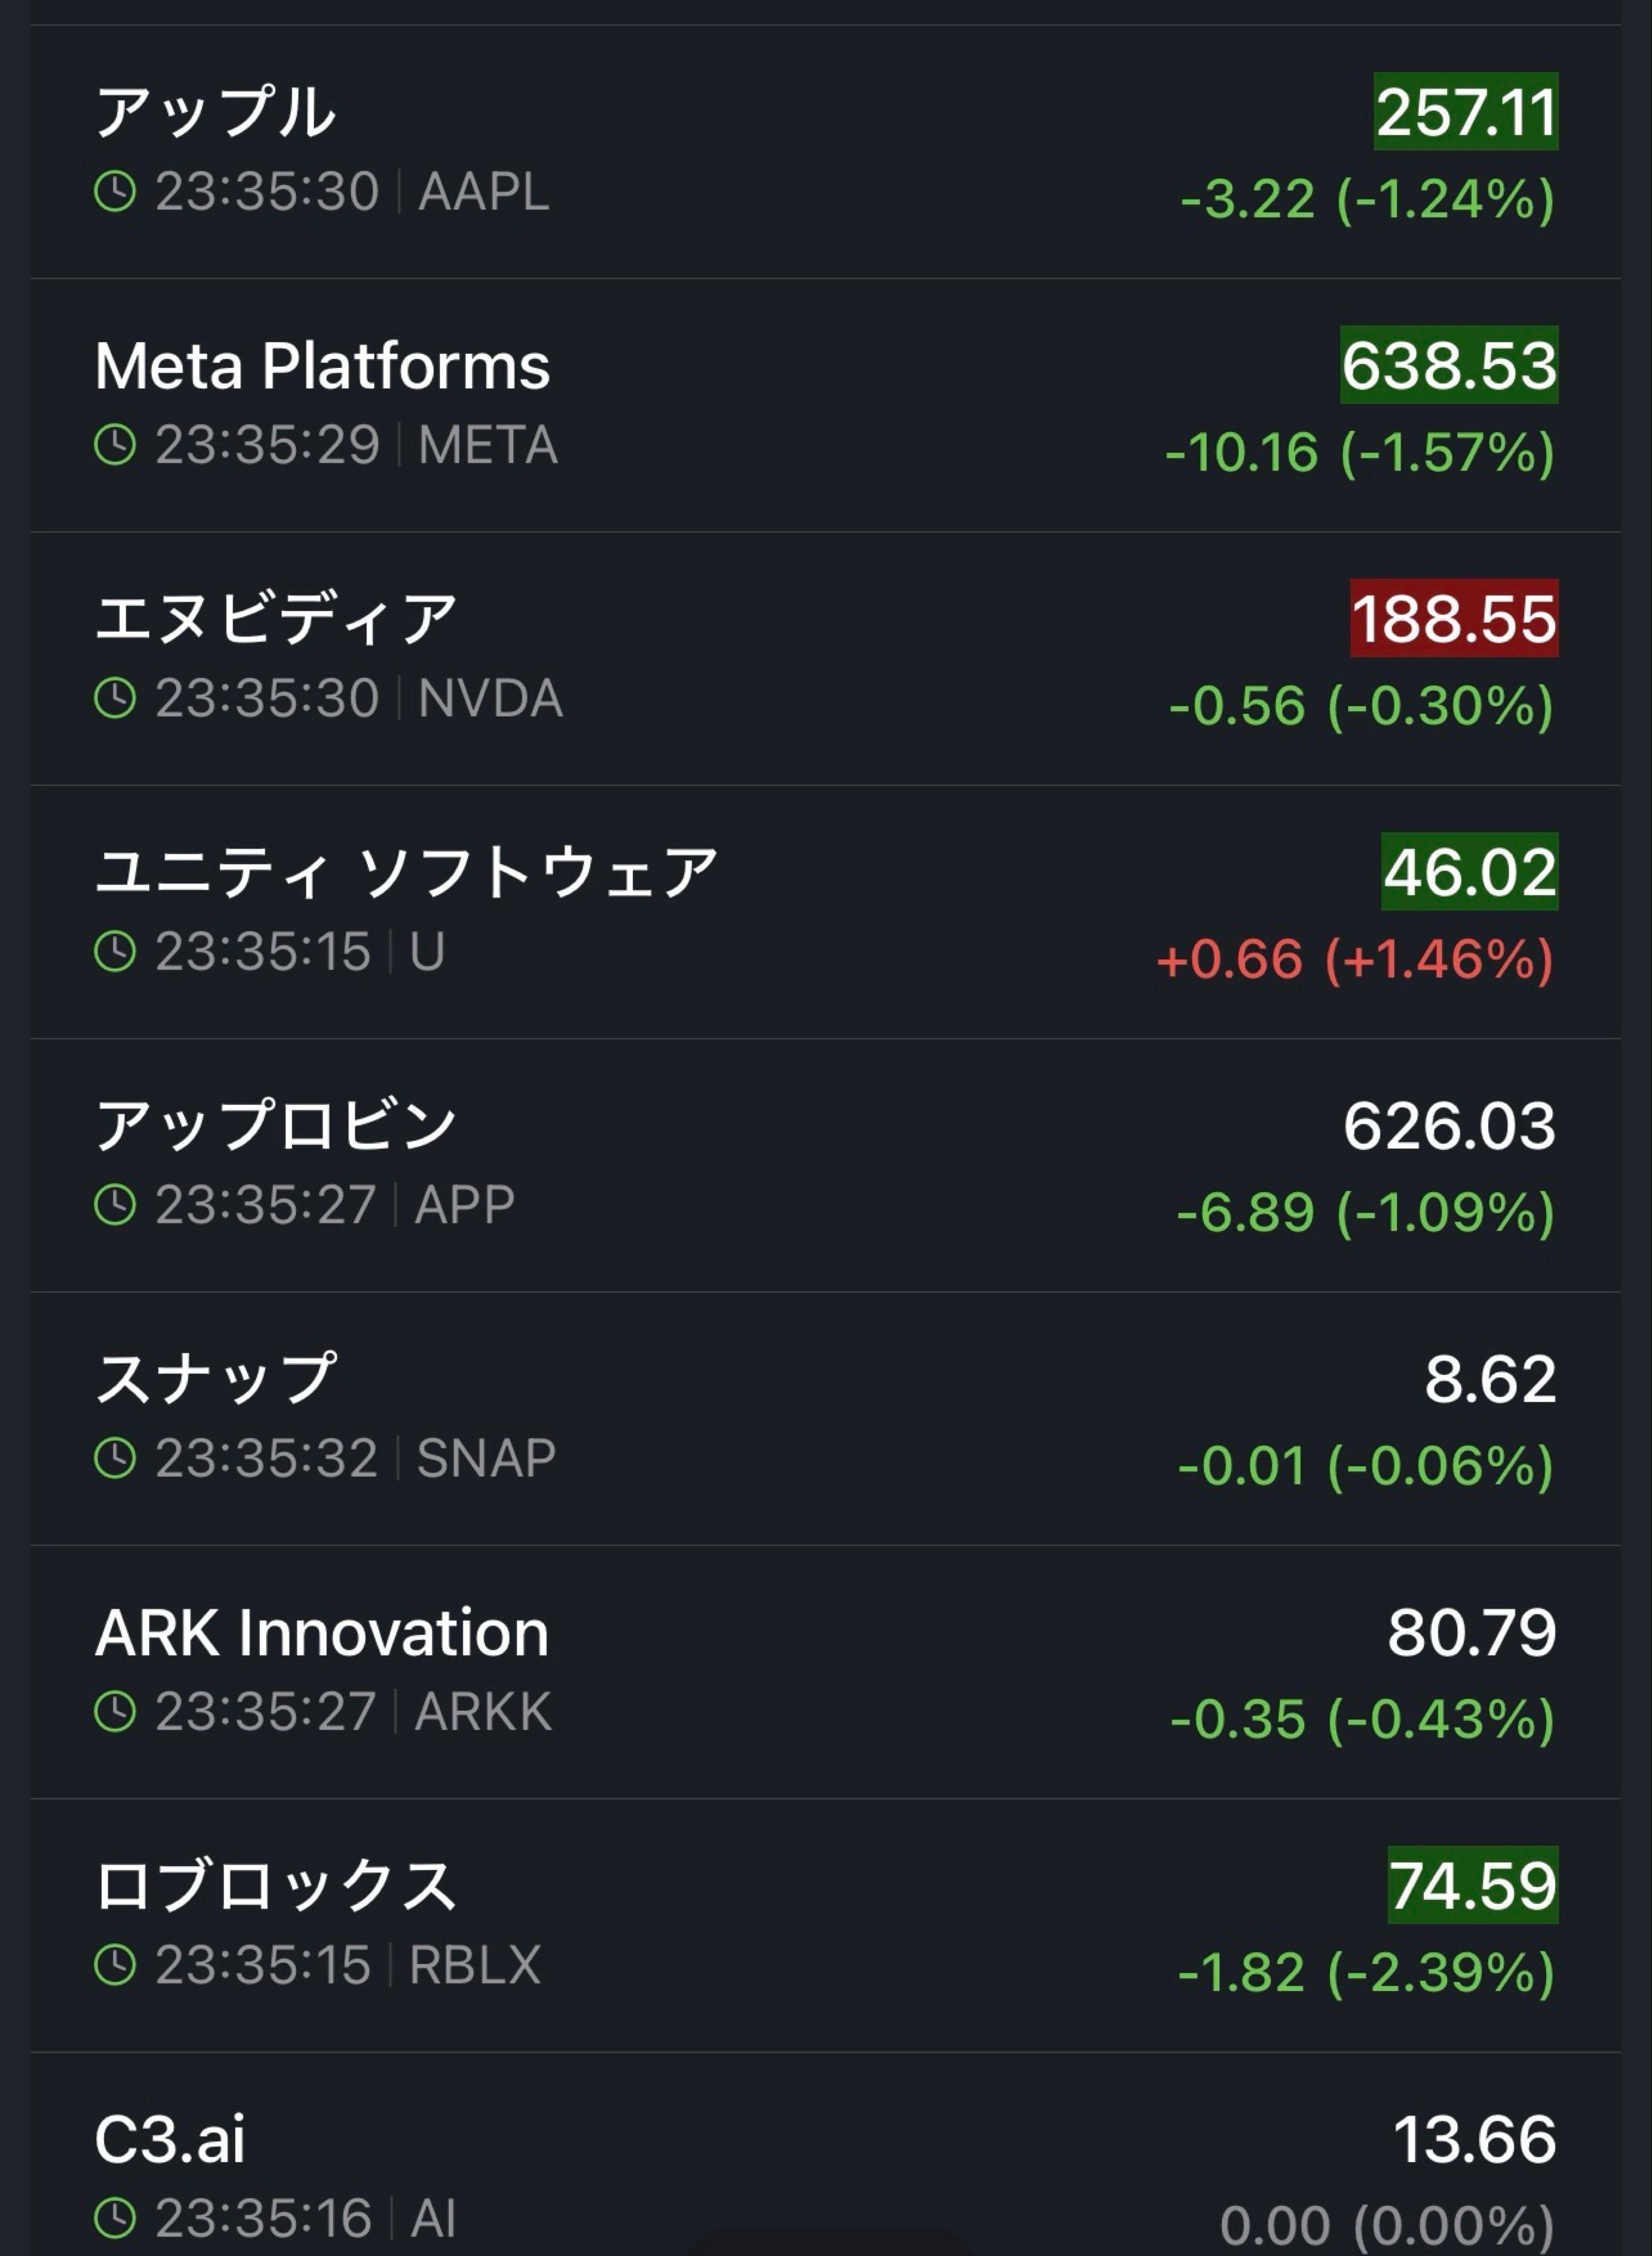
Task: Open the アップロビン stock row
Action: pos(275,1125)
